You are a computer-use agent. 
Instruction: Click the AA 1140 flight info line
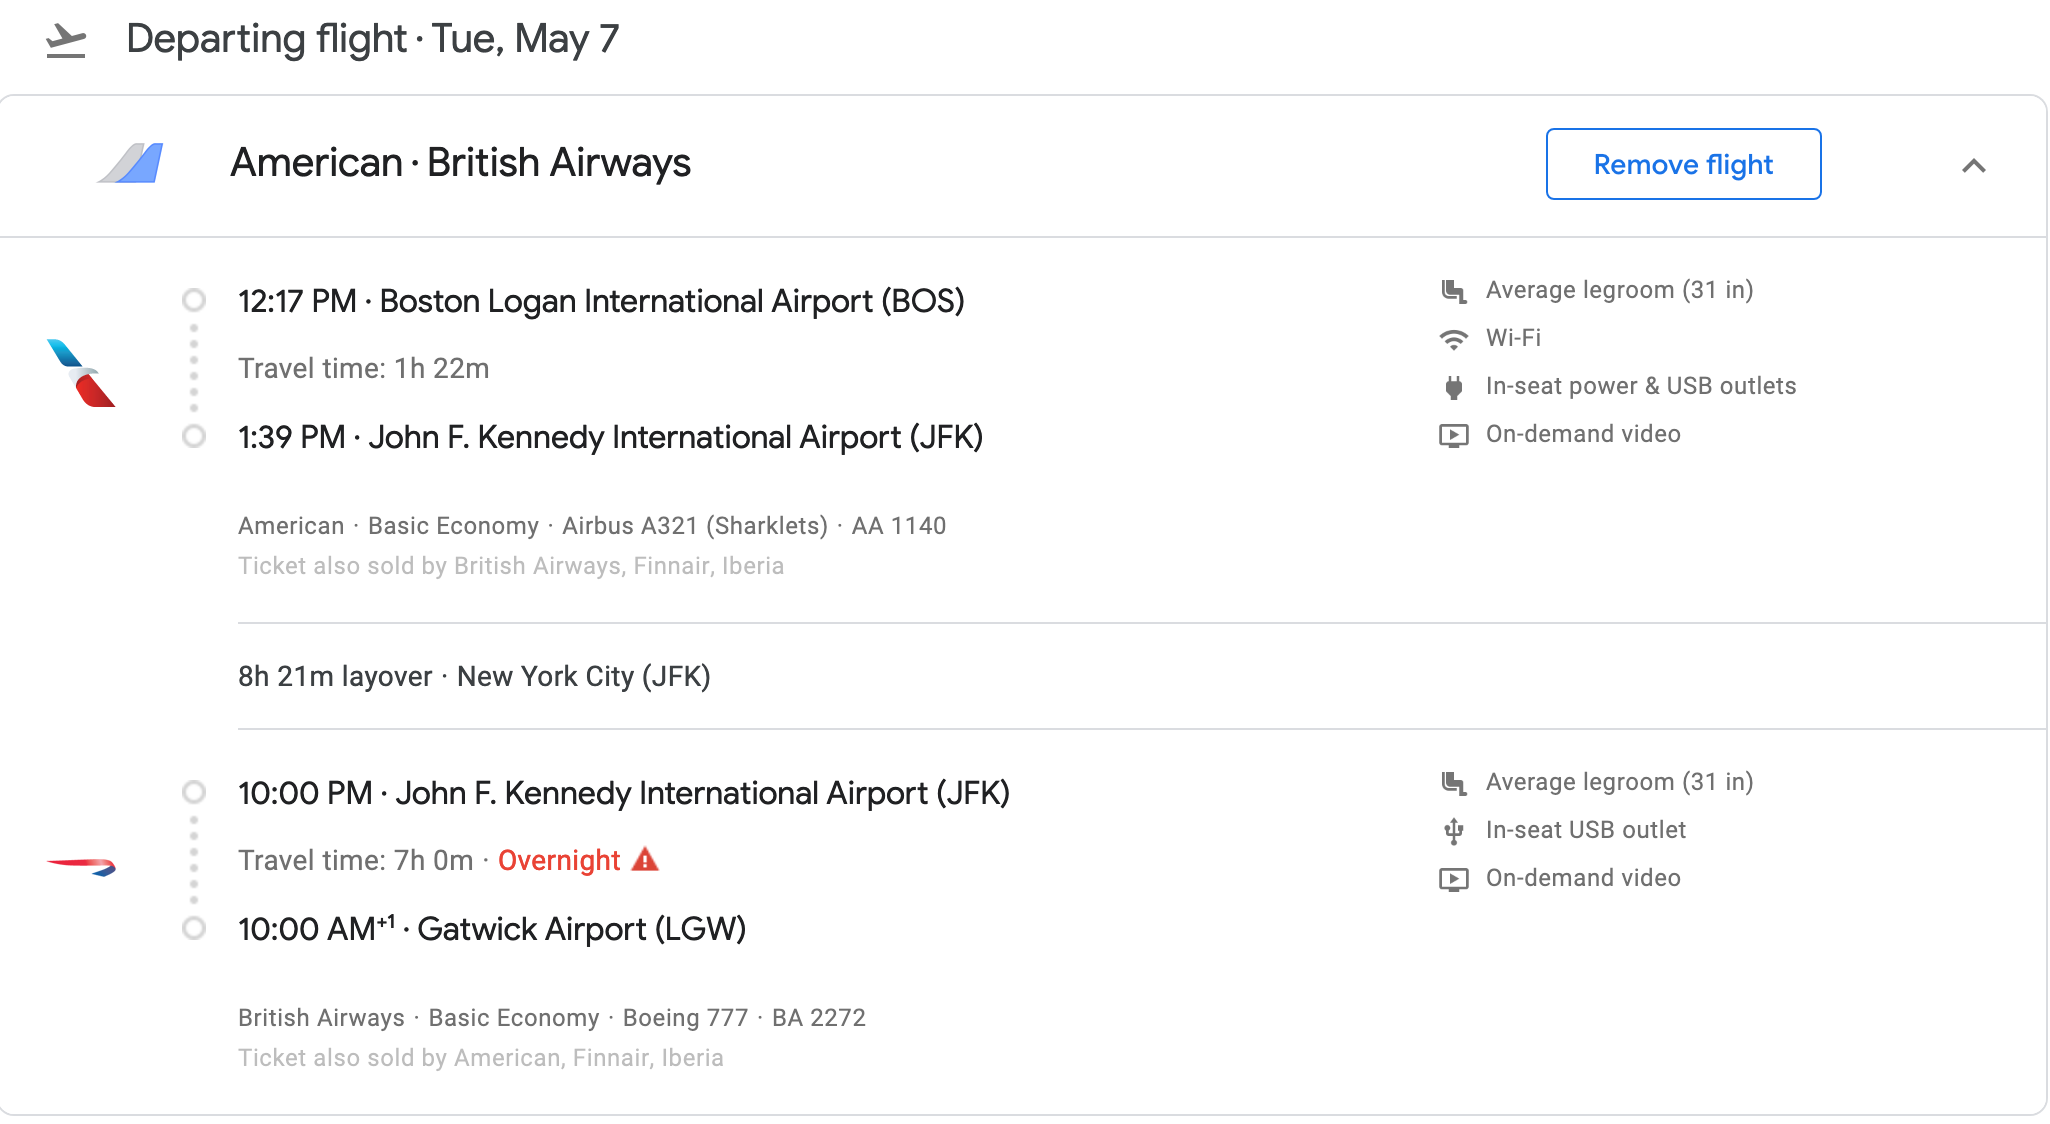(x=591, y=526)
